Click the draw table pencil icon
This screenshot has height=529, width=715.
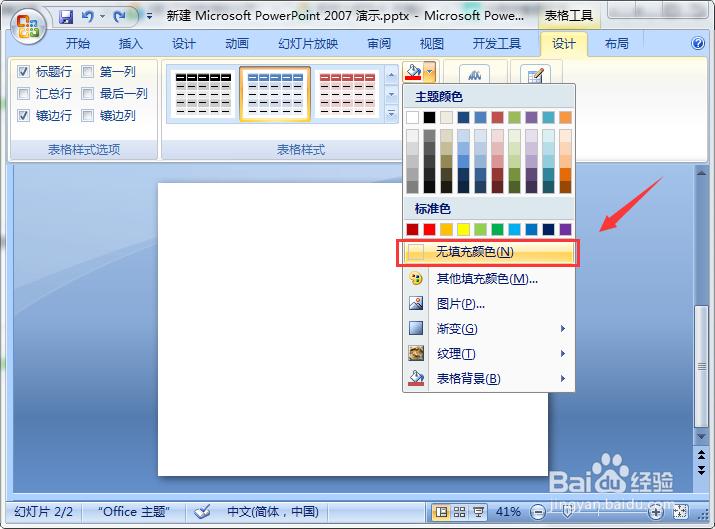(x=535, y=74)
